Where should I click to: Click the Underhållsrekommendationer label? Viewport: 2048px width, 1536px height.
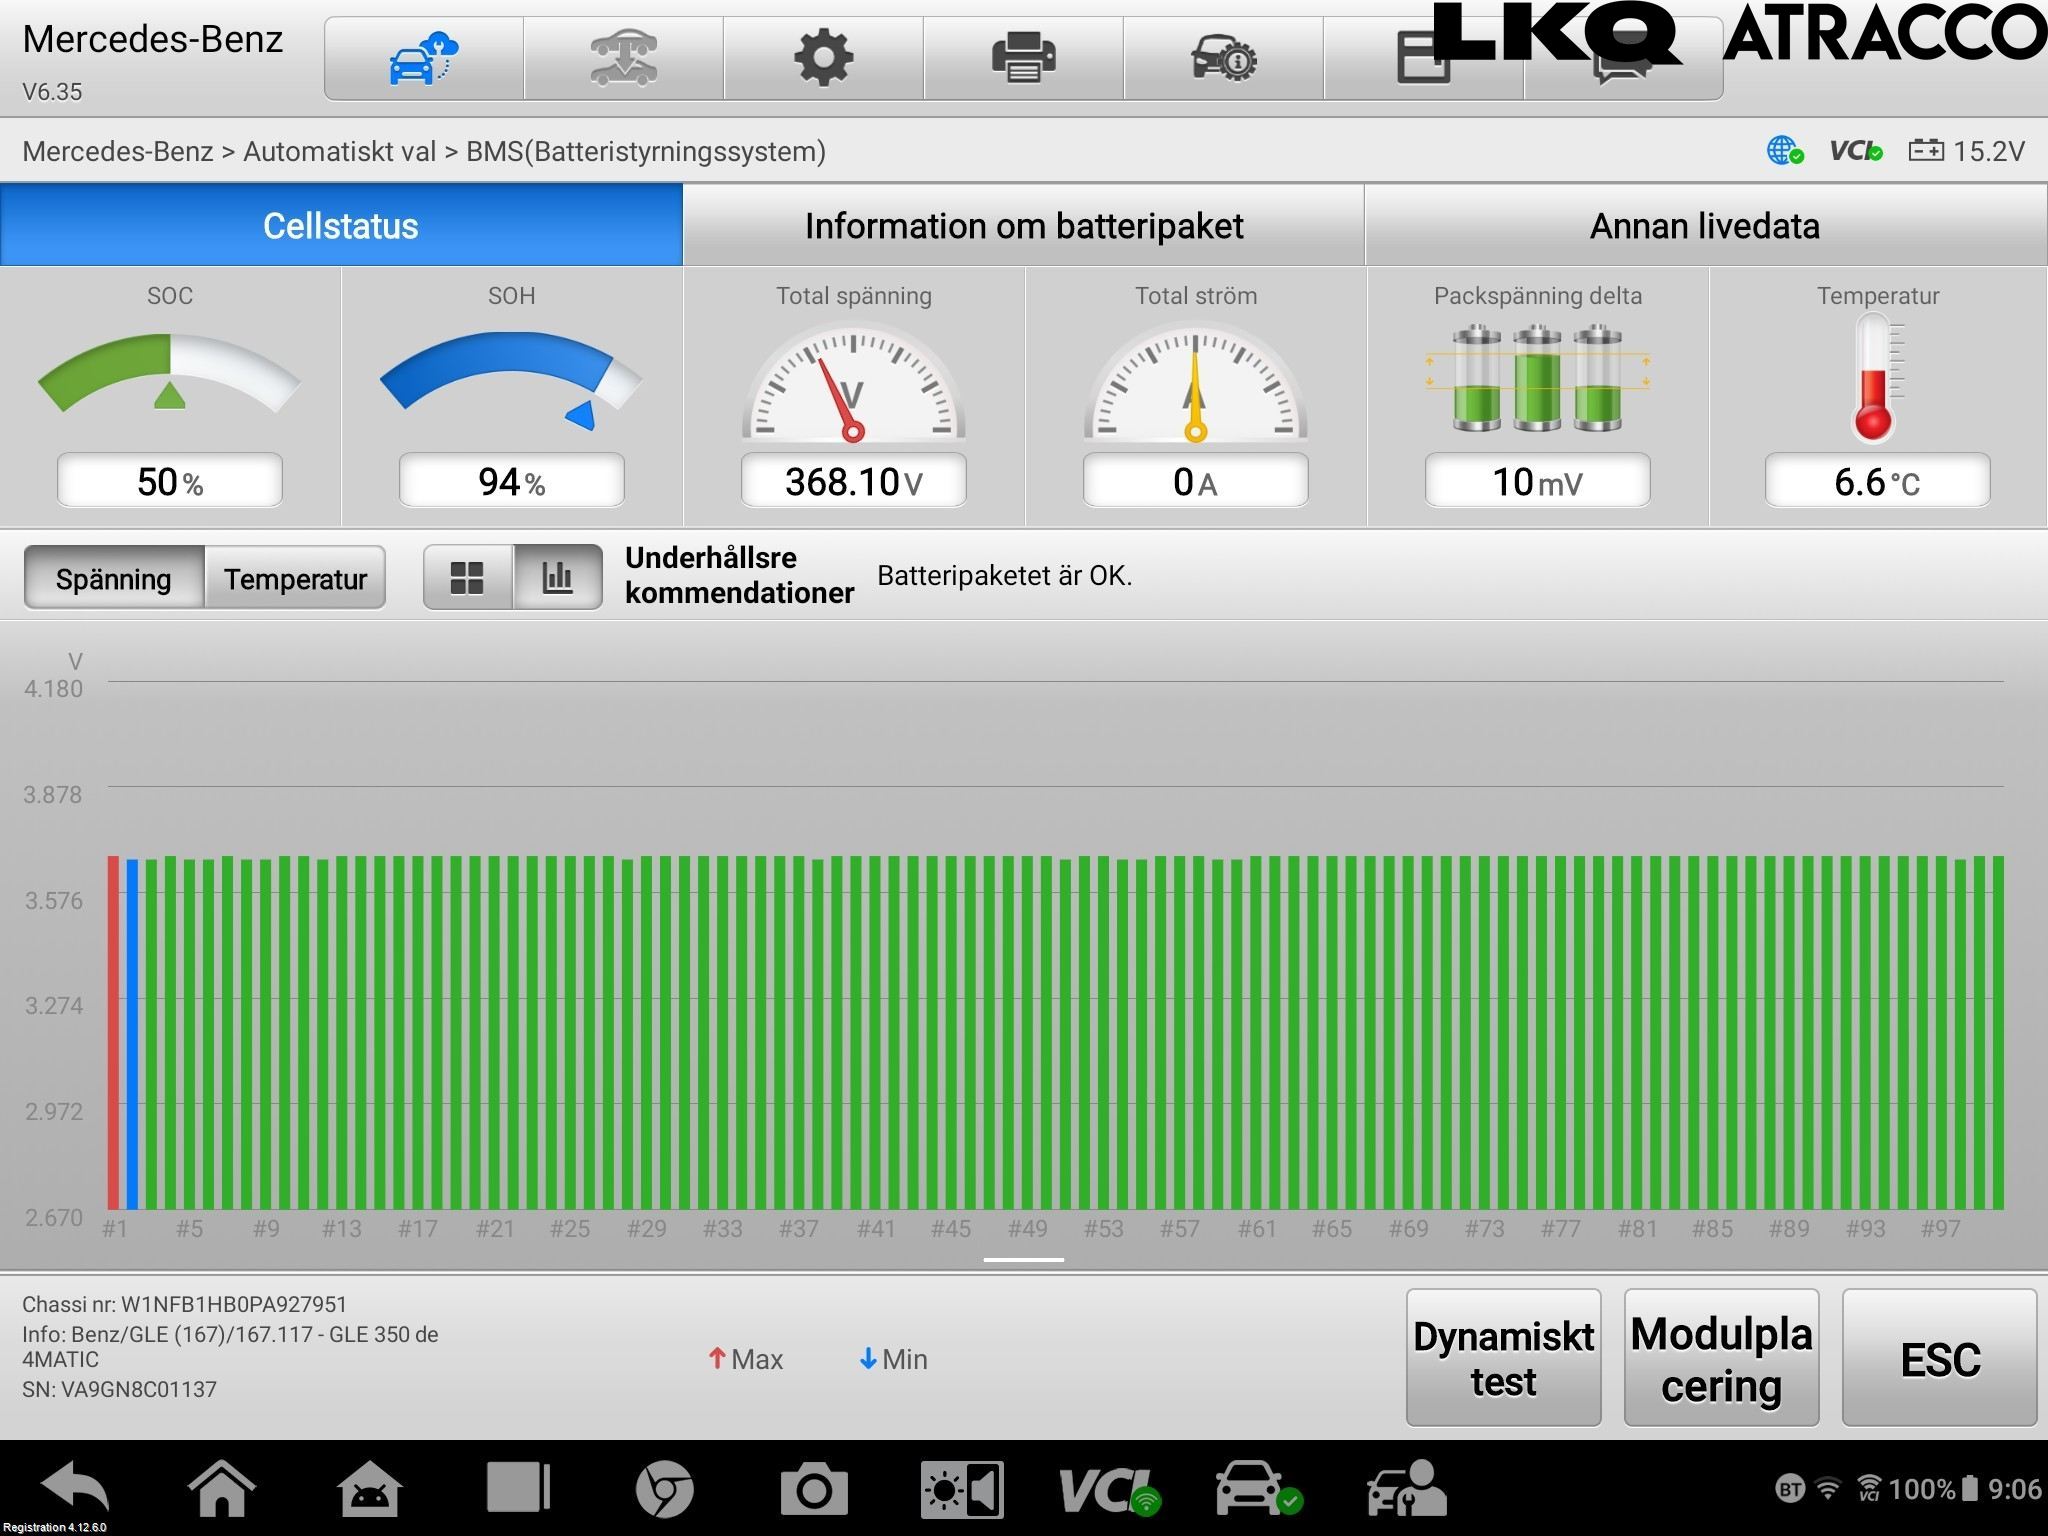click(739, 575)
